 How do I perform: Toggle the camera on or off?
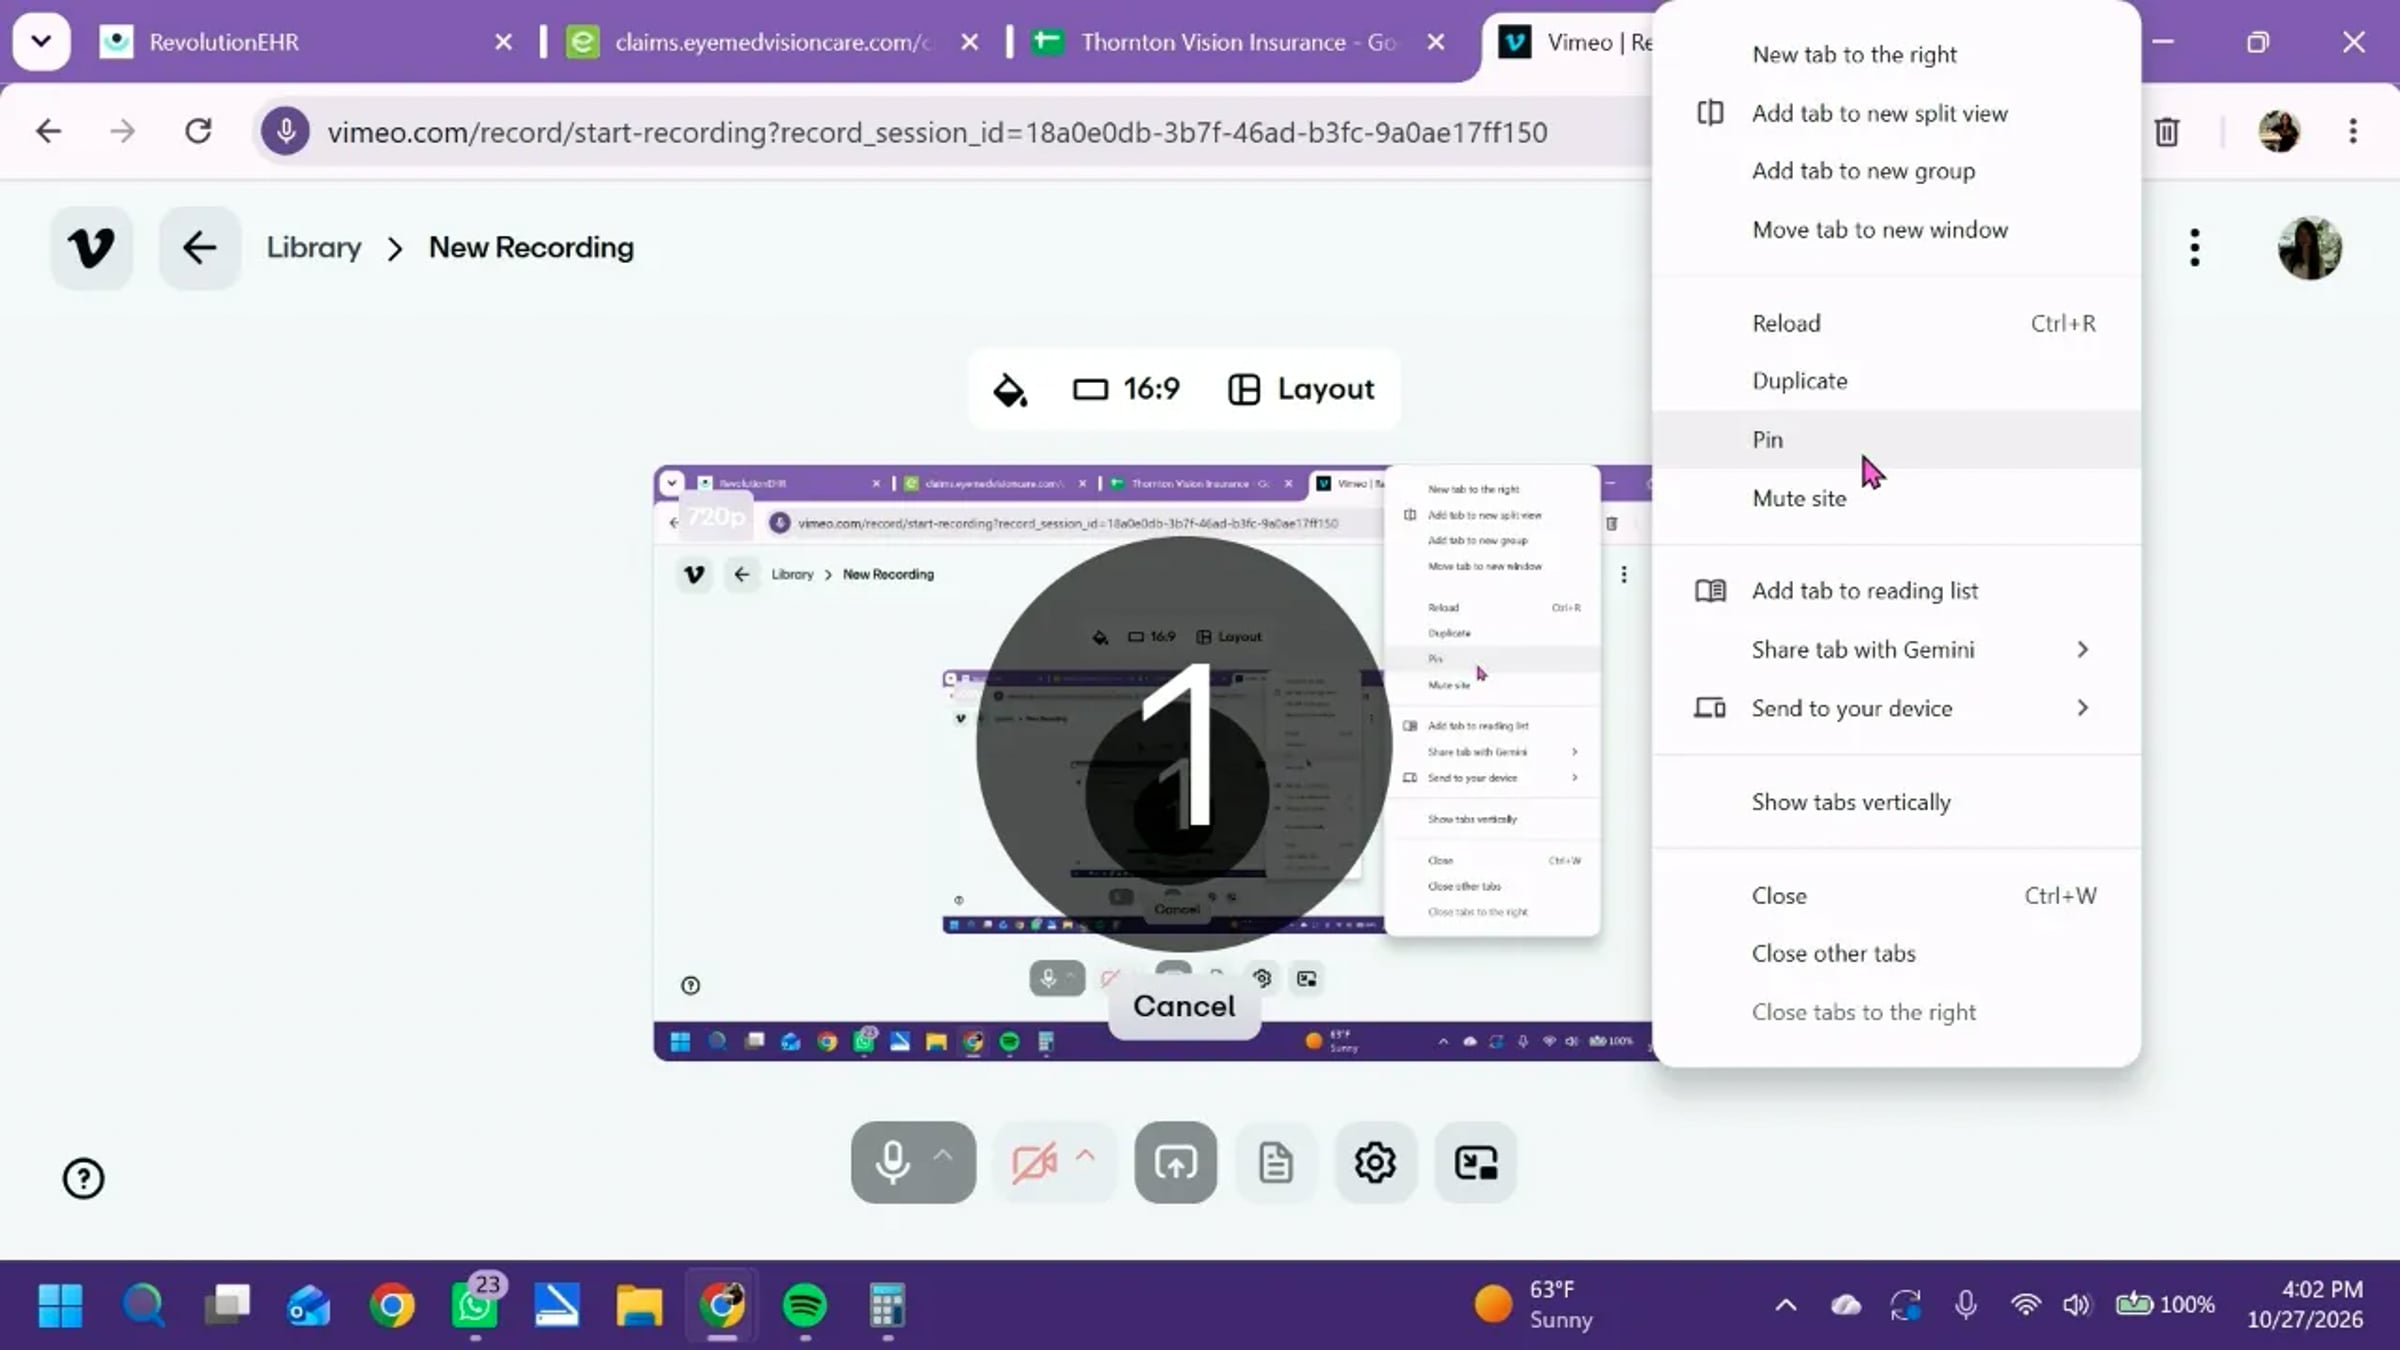tap(1033, 1162)
